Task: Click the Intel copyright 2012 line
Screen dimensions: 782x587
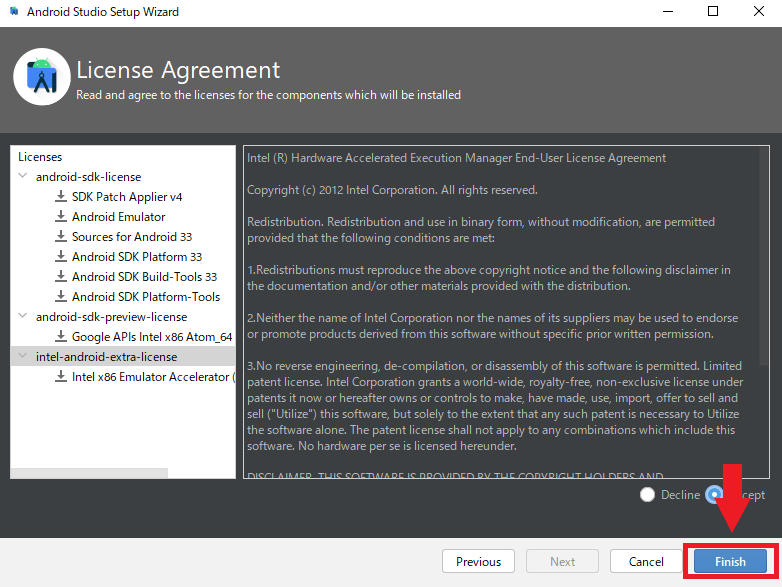Action: pos(392,190)
